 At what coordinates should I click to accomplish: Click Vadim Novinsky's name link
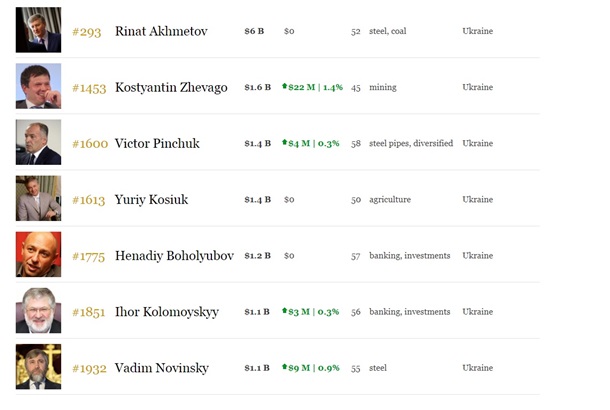pyautogui.click(x=162, y=367)
